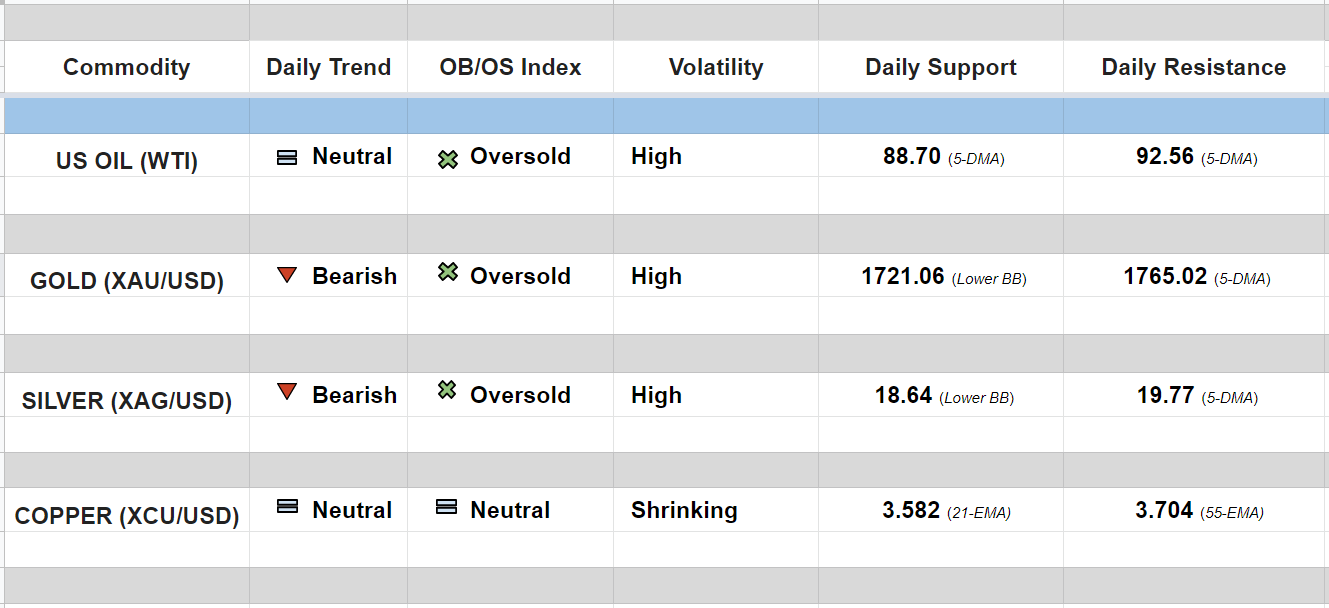This screenshot has height=608, width=1329.
Task: Click the green oversold icon for US Oil
Action: pyautogui.click(x=448, y=158)
